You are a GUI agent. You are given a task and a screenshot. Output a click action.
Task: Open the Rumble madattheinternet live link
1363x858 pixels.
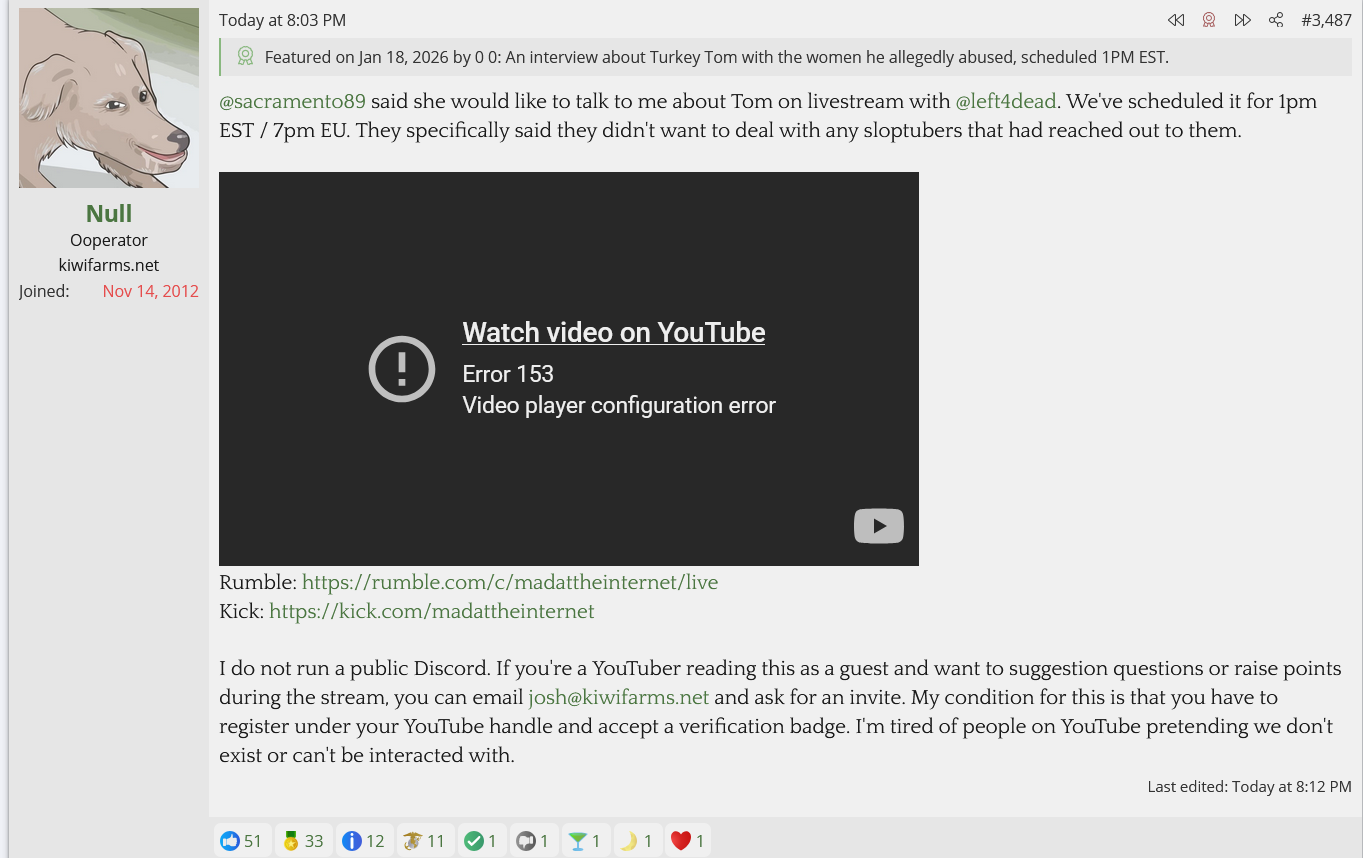510,582
